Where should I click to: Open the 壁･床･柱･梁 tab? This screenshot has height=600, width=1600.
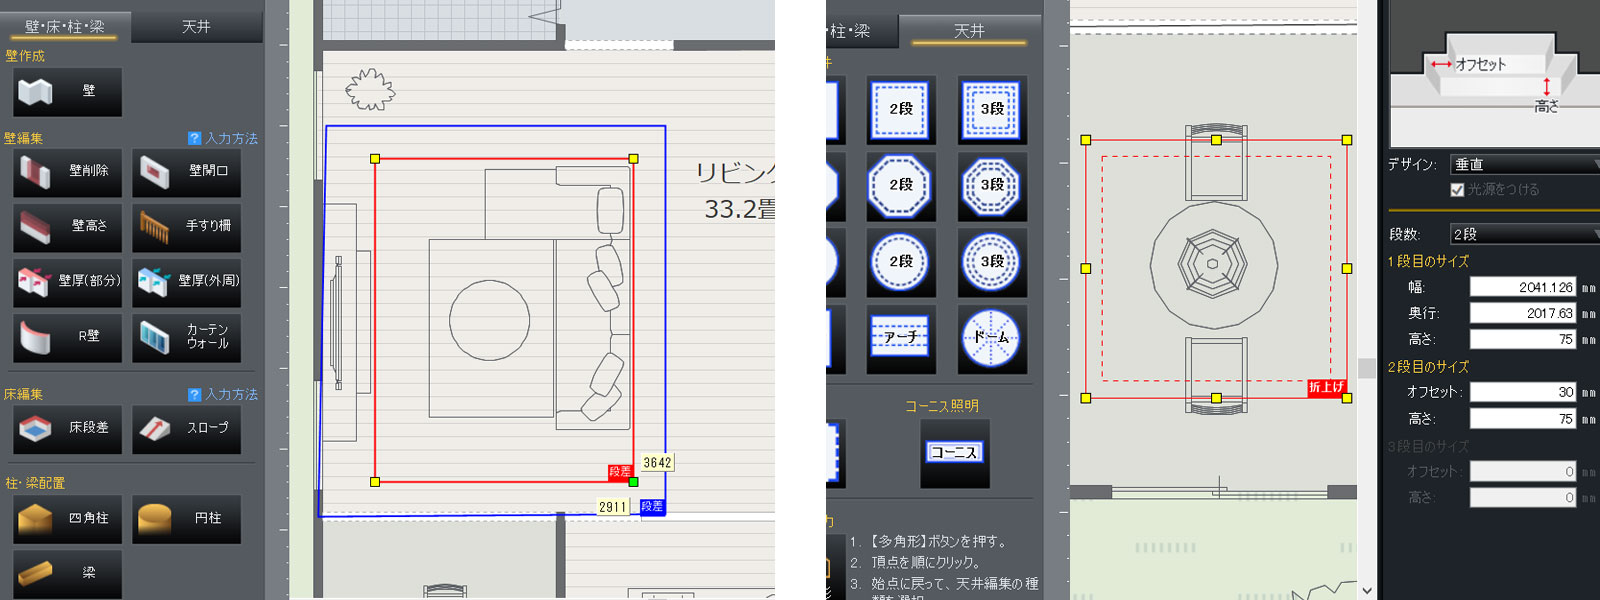tap(64, 27)
